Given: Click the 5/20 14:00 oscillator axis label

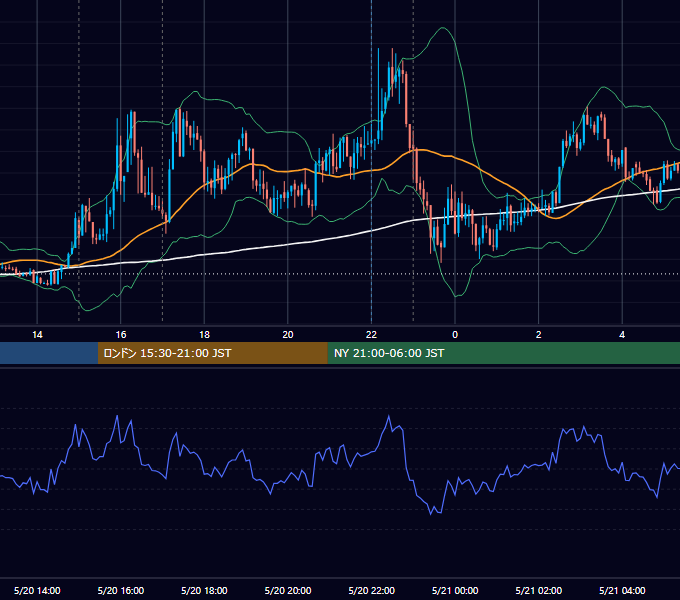Looking at the screenshot, I should [x=37, y=590].
